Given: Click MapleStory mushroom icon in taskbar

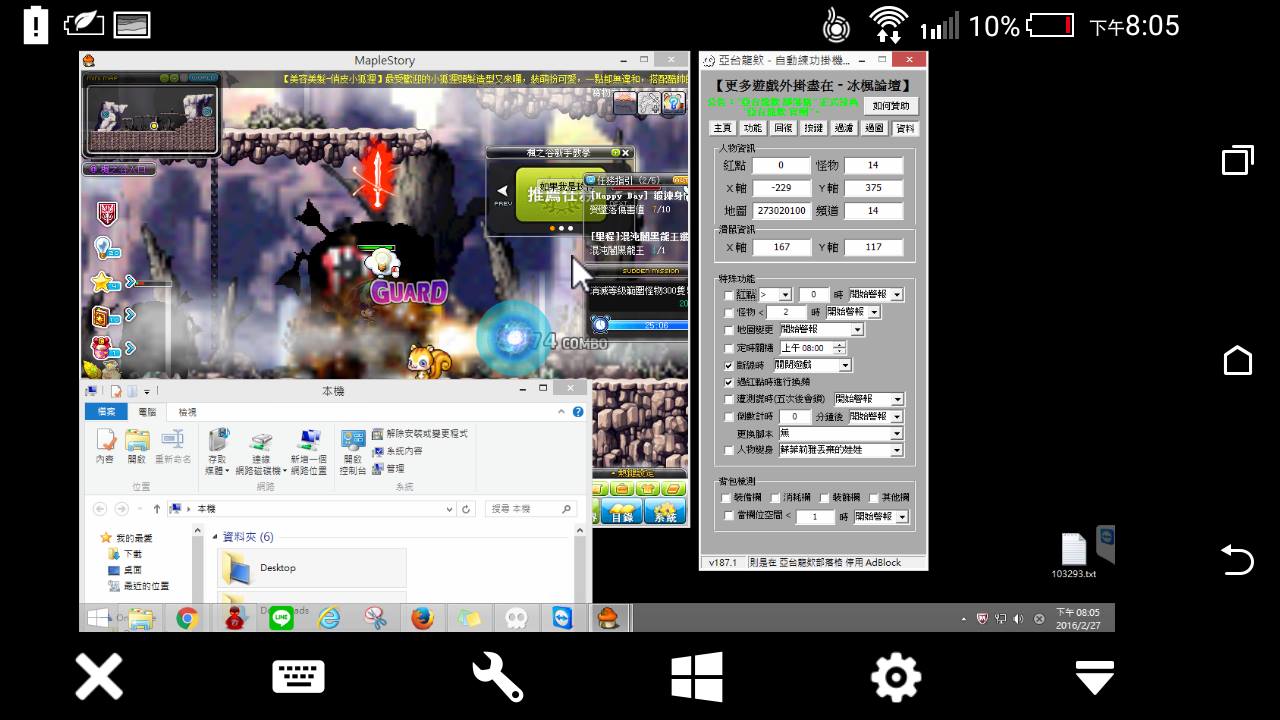Looking at the screenshot, I should 608,619.
